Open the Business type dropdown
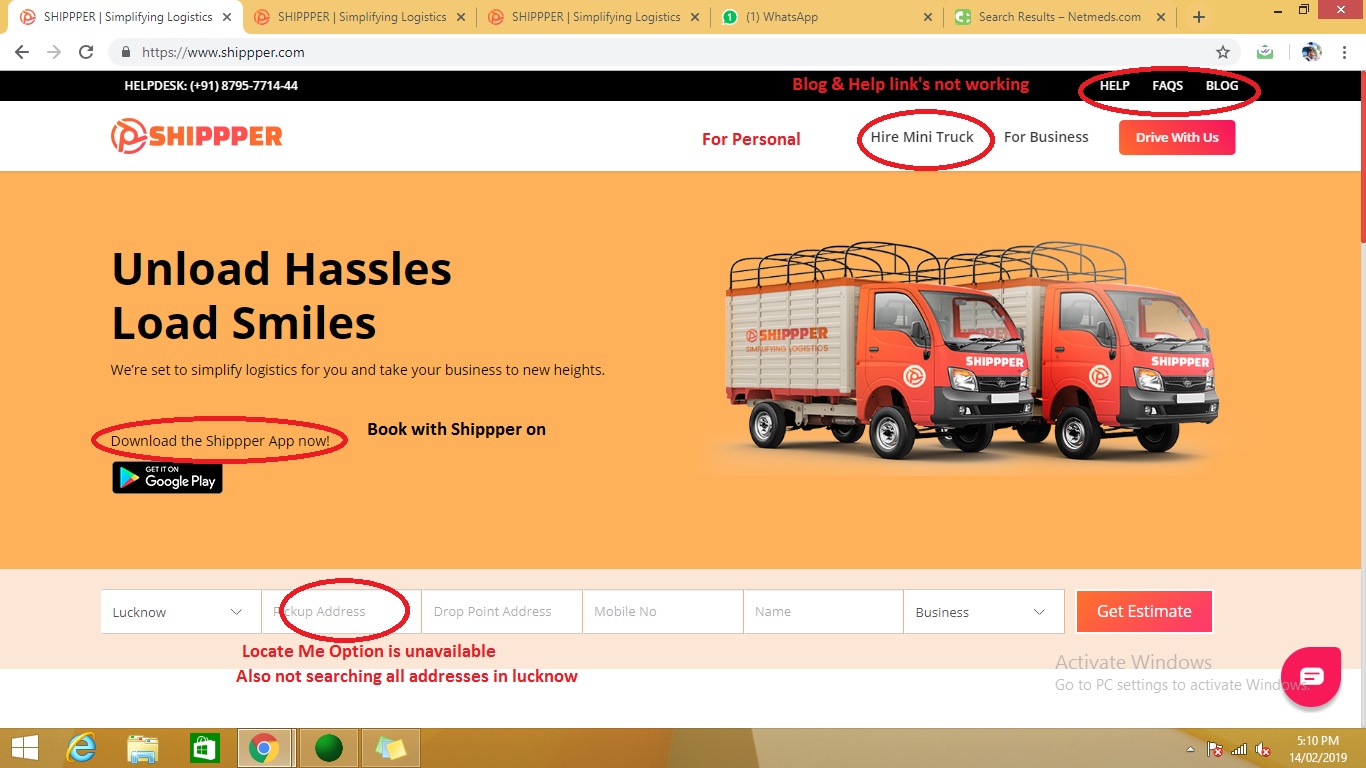Screen dimensions: 1366x768 tap(982, 612)
